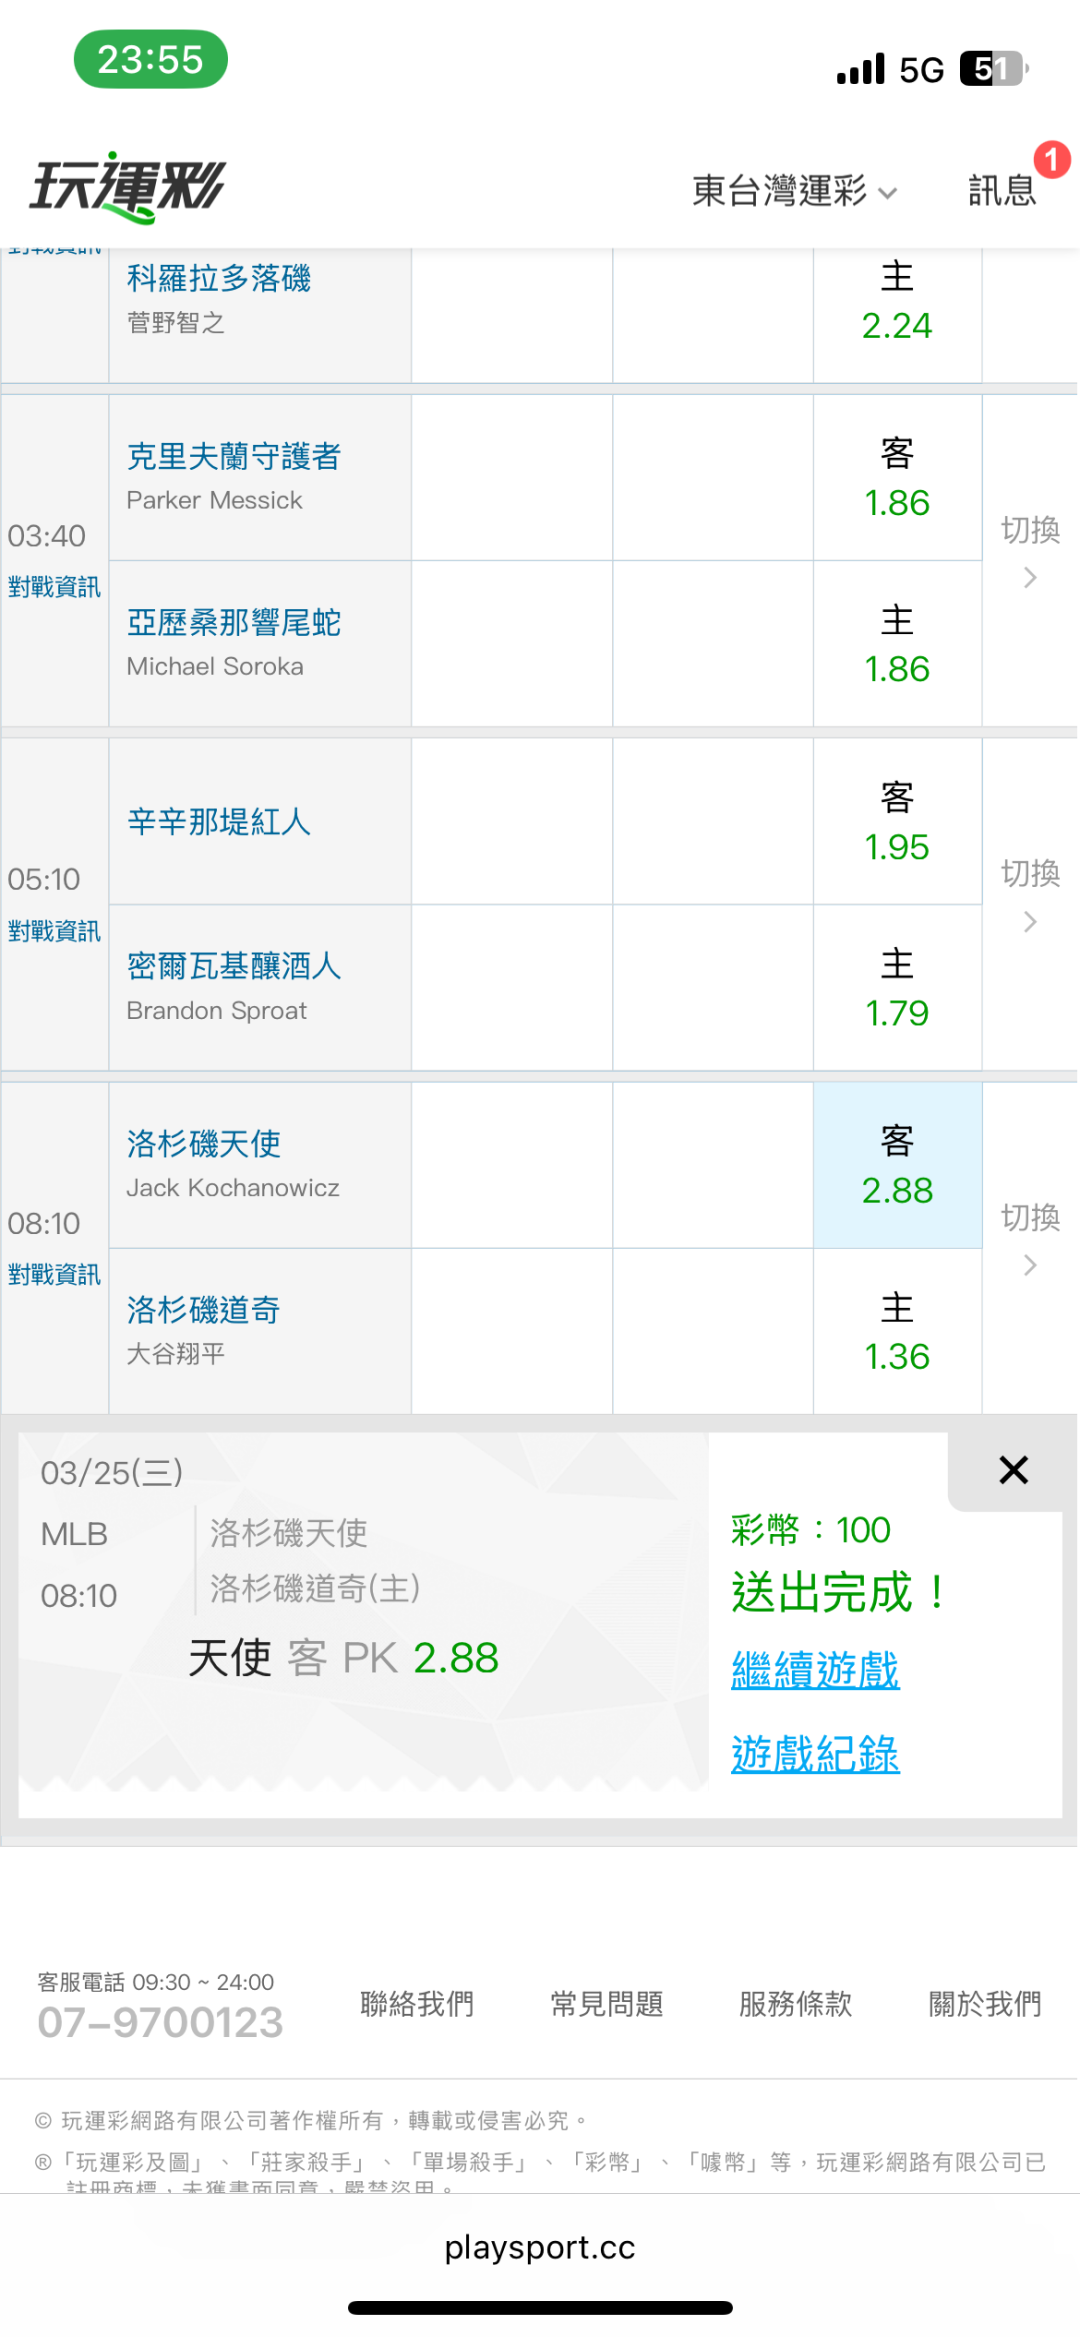Open 訊息 notifications
The height and width of the screenshot is (2337, 1080).
click(x=1002, y=190)
